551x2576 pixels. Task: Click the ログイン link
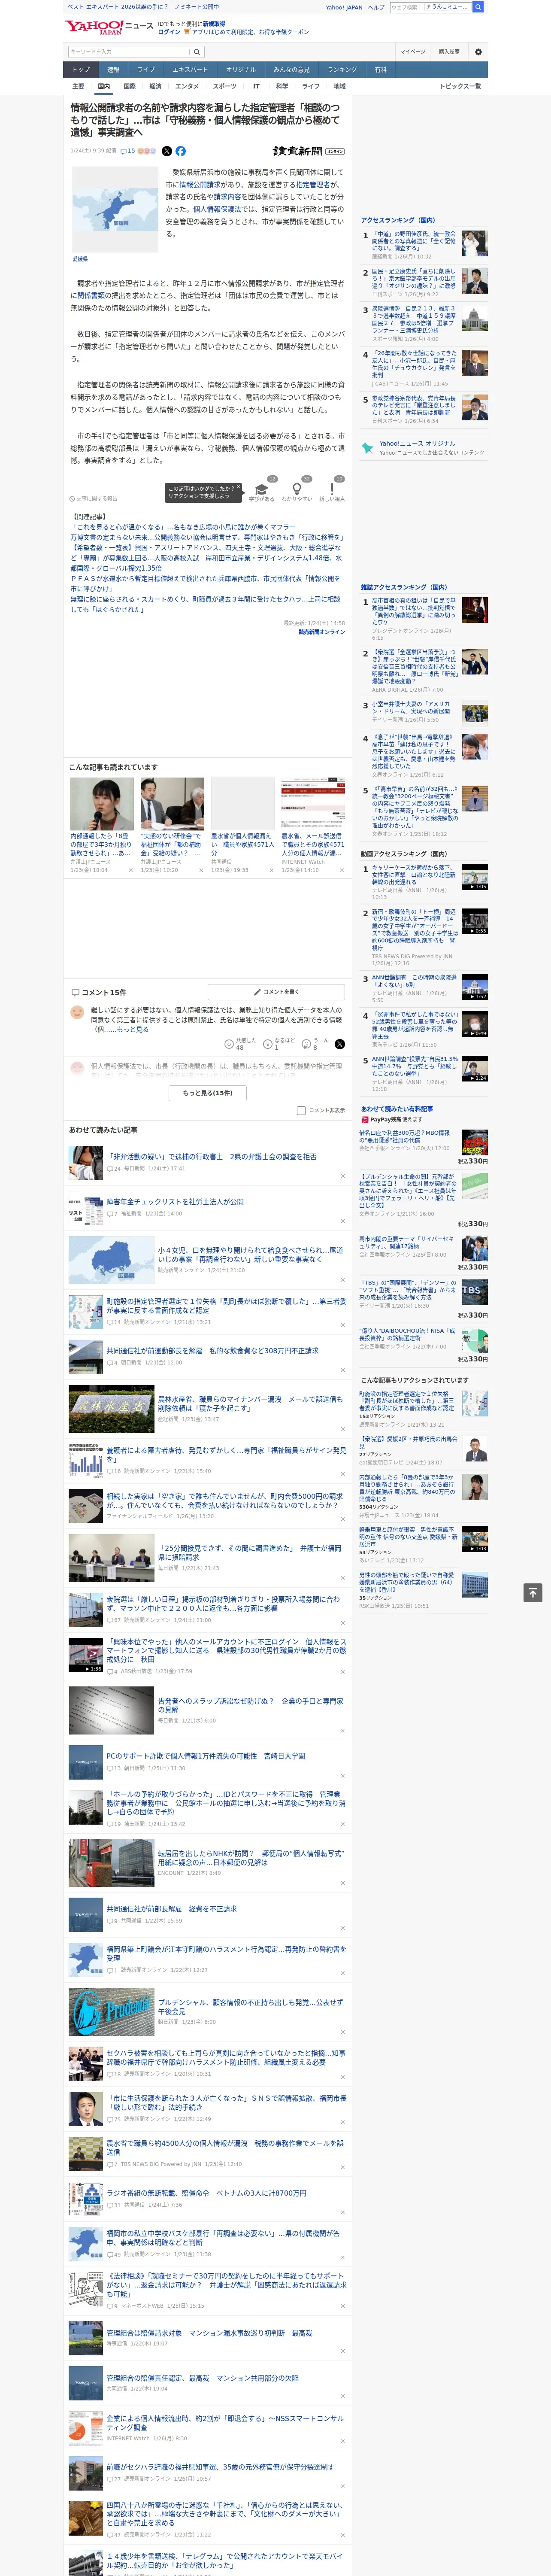169,32
